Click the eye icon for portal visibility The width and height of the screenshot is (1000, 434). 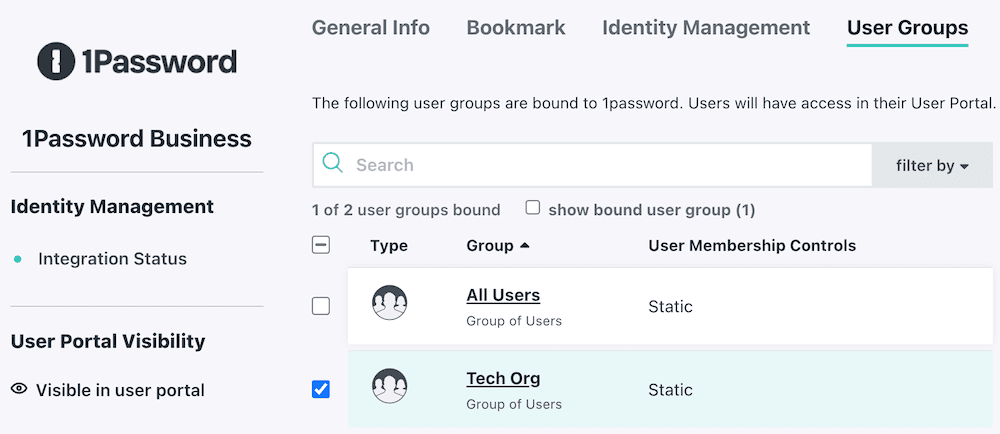coord(19,389)
